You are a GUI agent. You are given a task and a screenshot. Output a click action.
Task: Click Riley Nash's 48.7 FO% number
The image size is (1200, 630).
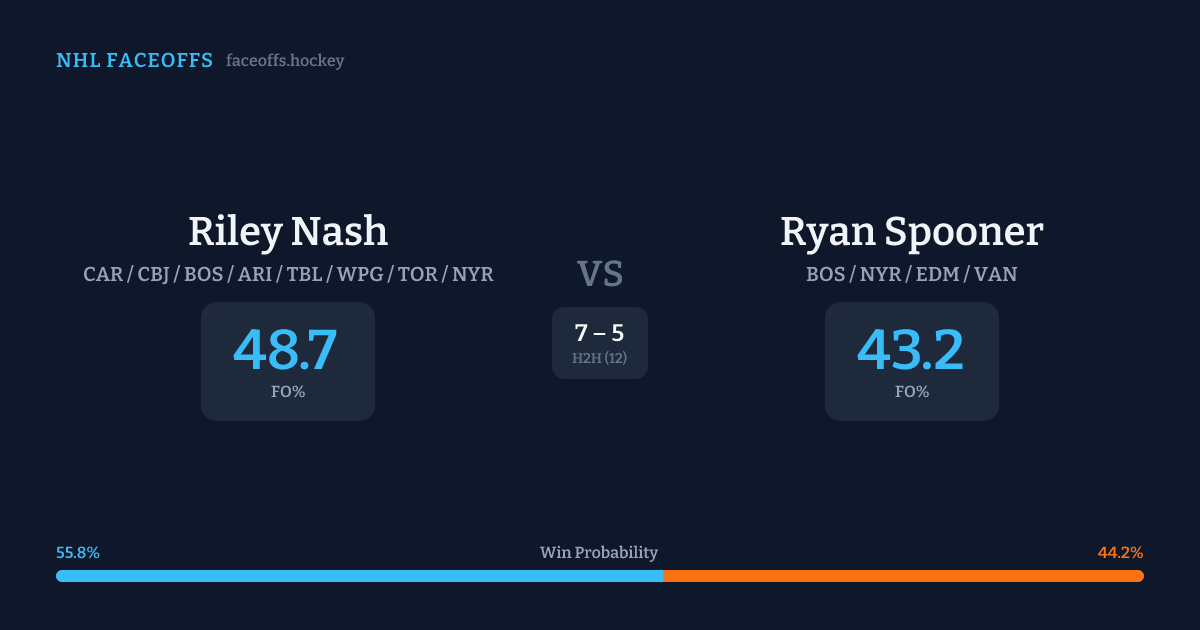(286, 350)
